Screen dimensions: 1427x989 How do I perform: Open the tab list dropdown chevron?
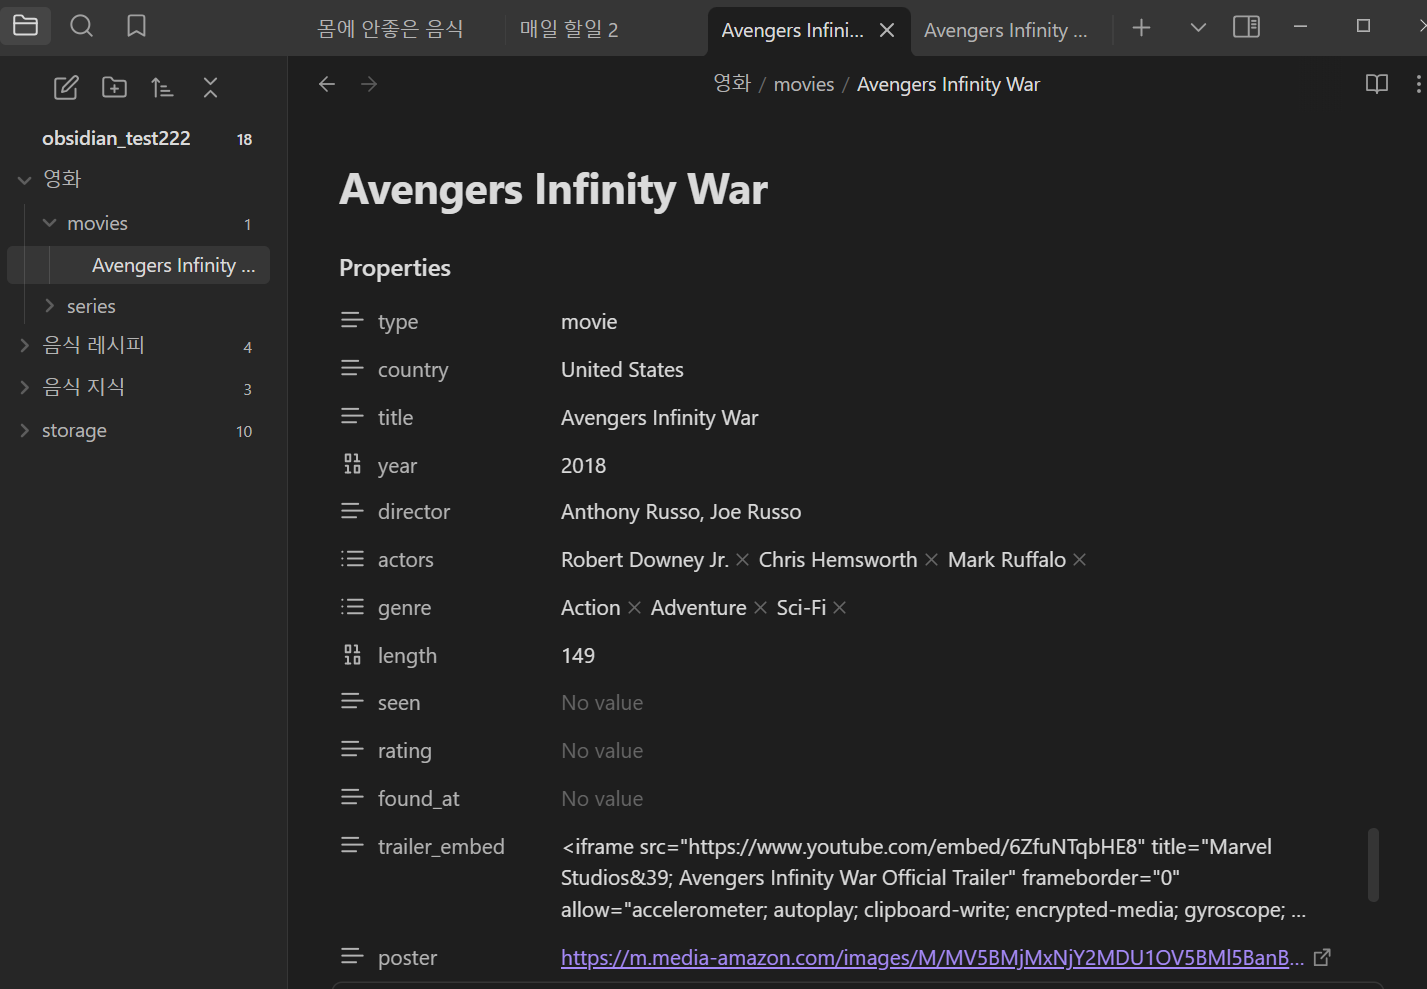(1198, 28)
